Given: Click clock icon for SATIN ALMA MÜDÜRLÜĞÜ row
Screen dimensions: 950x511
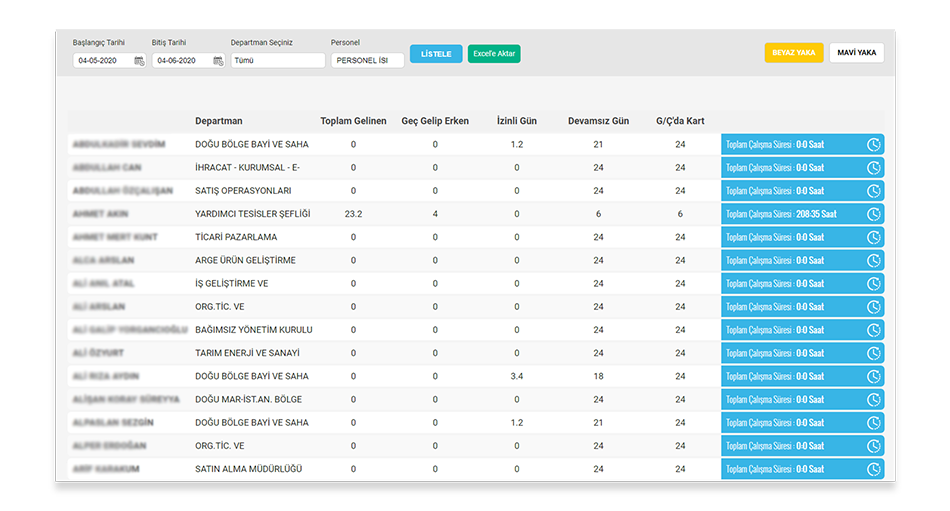Looking at the screenshot, I should (873, 469).
